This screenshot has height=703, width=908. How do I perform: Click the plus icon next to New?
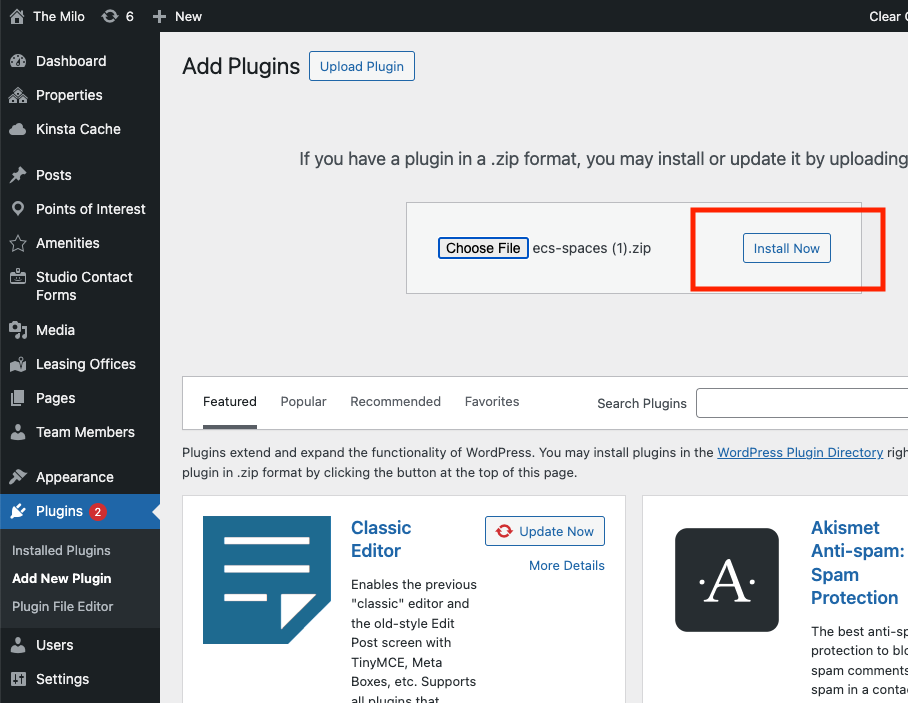(159, 17)
